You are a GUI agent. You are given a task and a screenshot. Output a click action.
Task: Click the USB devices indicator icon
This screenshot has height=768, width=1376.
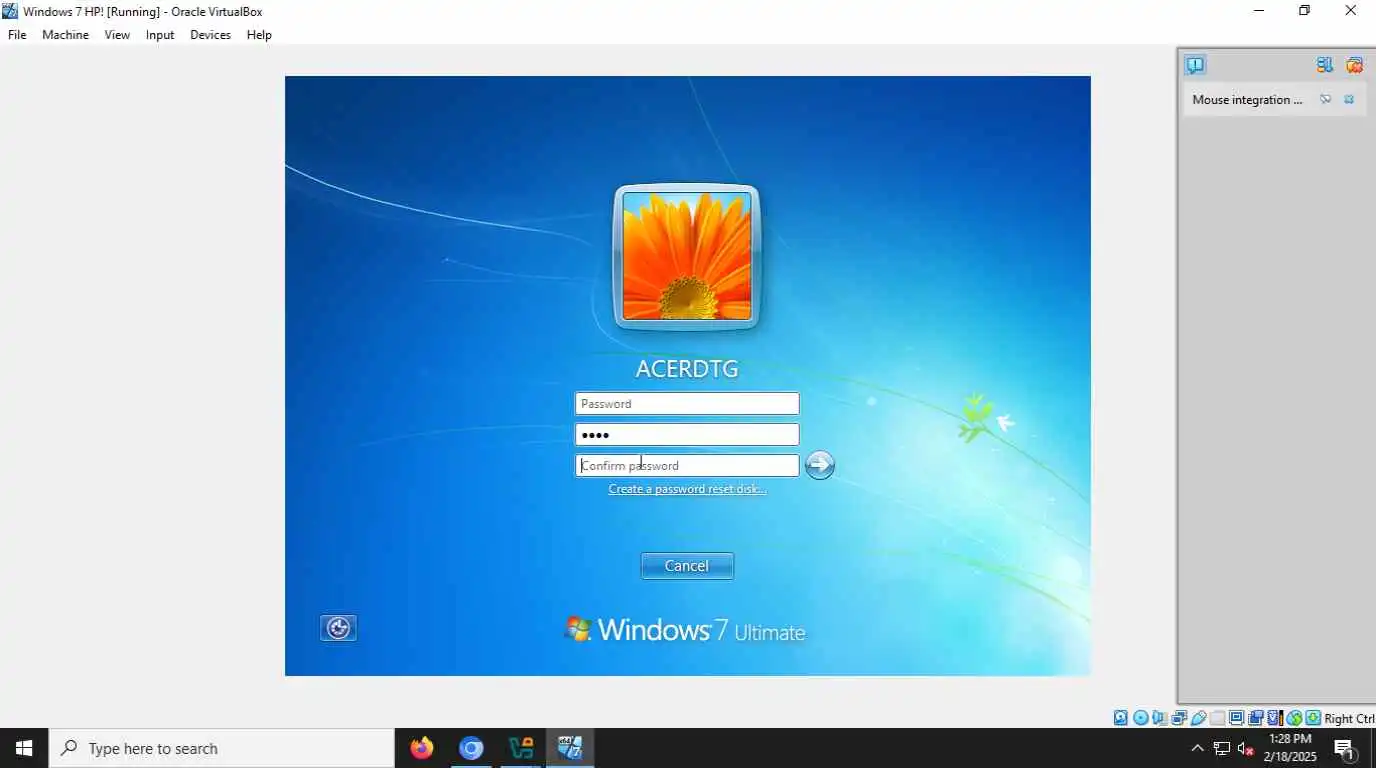[1199, 718]
